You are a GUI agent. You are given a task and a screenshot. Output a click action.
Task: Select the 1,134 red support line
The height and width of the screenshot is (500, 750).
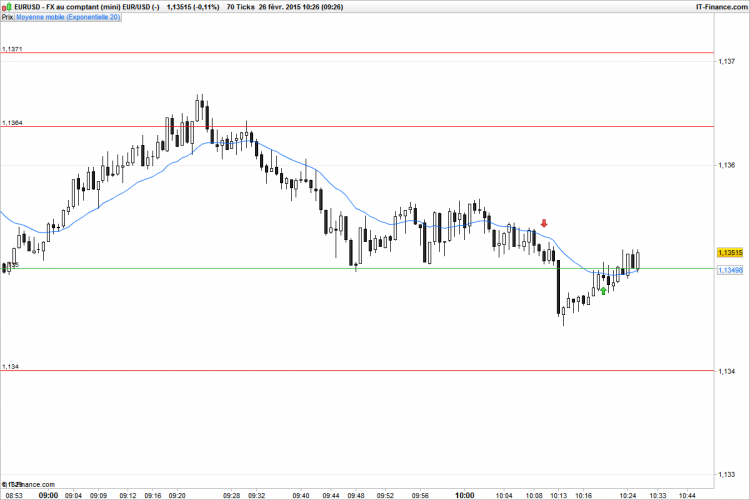click(x=357, y=370)
